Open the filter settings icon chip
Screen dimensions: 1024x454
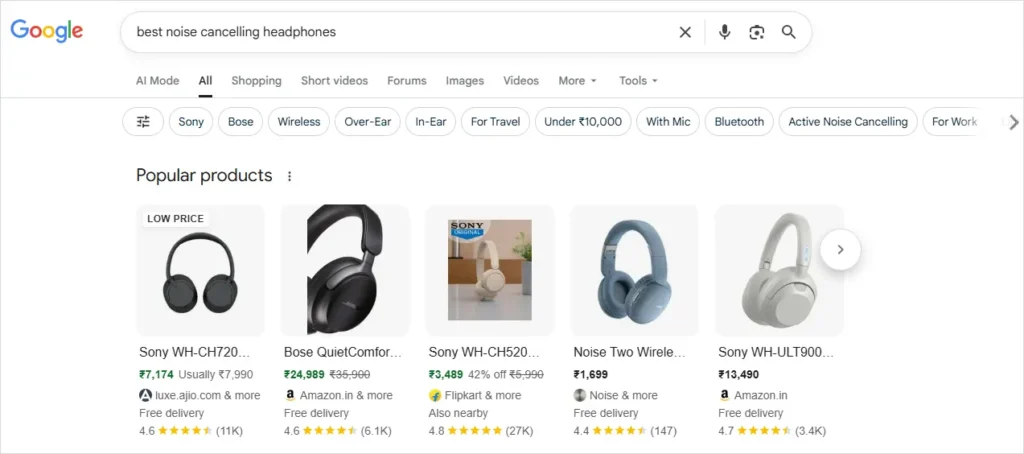(x=143, y=122)
